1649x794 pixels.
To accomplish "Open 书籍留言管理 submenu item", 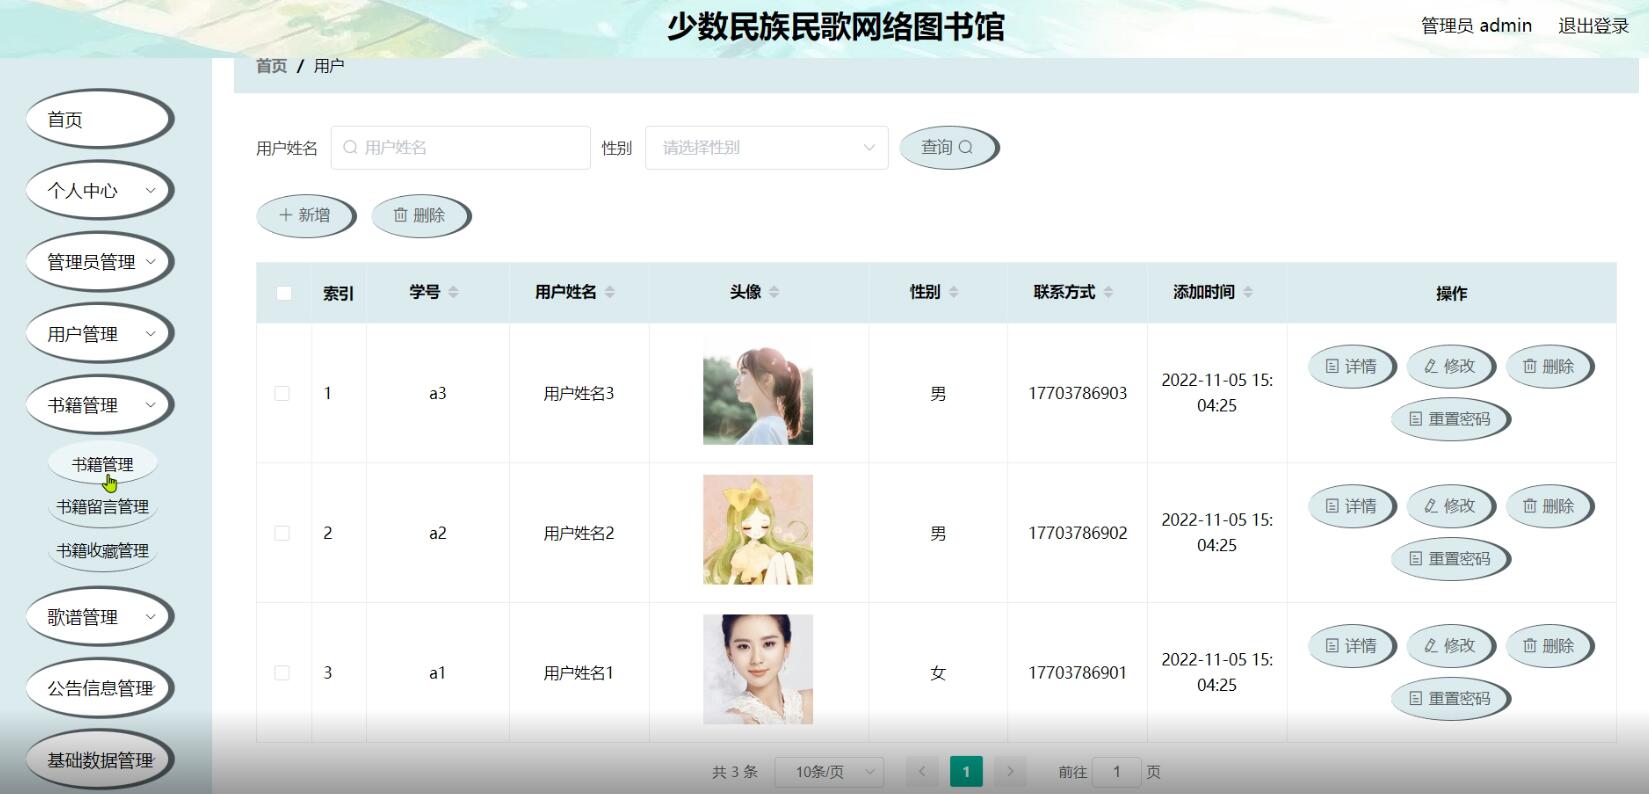I will click(102, 507).
